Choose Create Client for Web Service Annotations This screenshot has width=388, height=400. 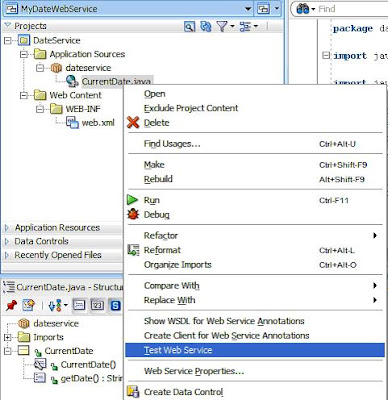pyautogui.click(x=255, y=336)
